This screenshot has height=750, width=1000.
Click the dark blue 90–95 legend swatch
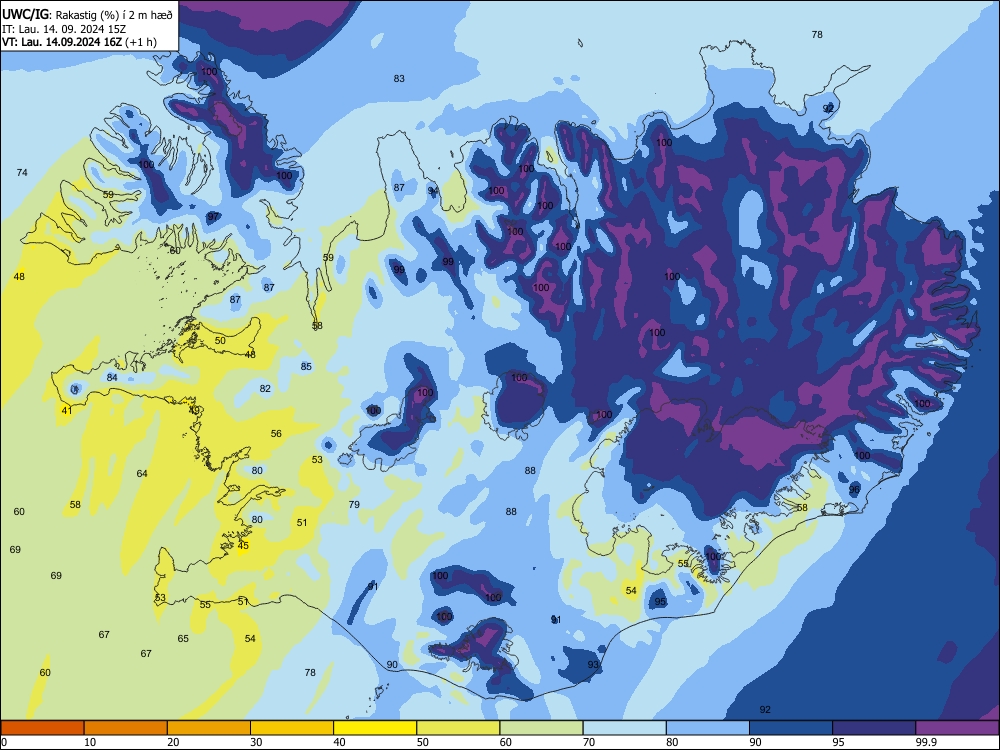[791, 728]
